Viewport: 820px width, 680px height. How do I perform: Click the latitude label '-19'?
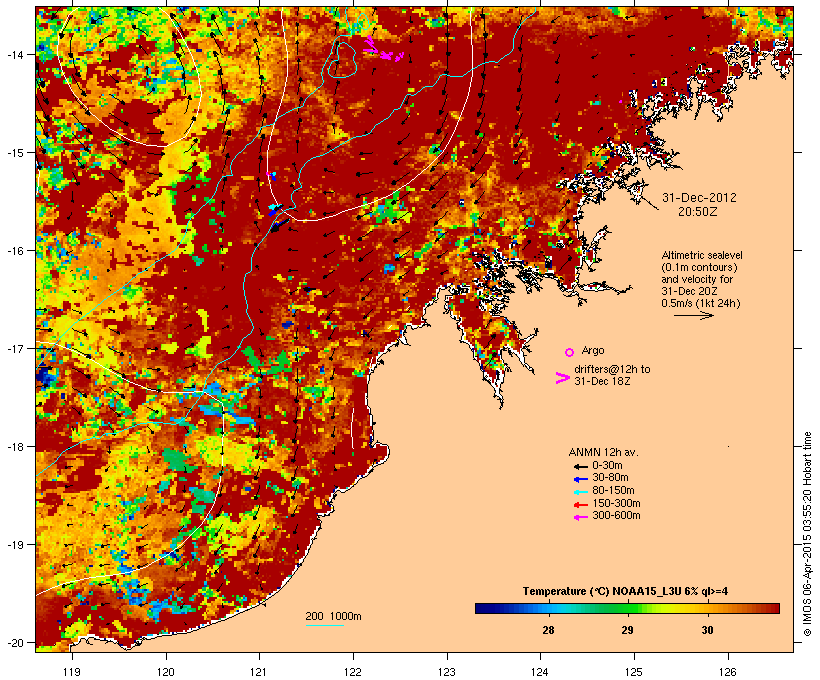pos(14,545)
